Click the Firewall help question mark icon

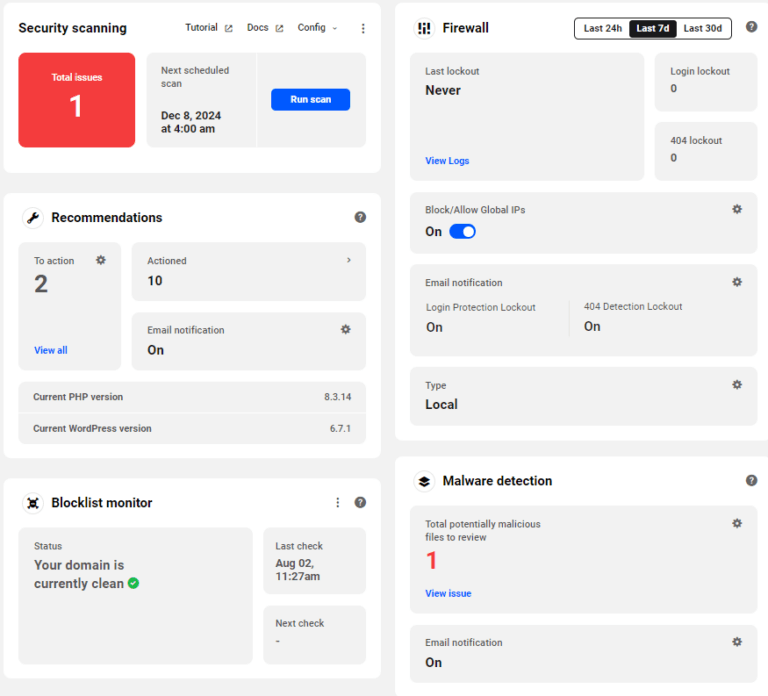tap(751, 27)
